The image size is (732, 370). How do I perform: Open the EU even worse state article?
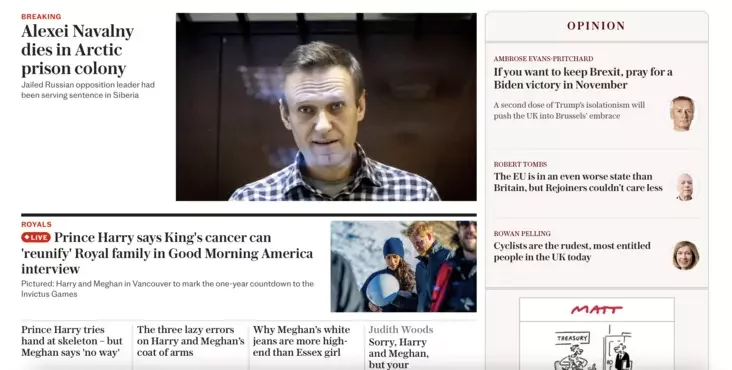pyautogui.click(x=578, y=182)
